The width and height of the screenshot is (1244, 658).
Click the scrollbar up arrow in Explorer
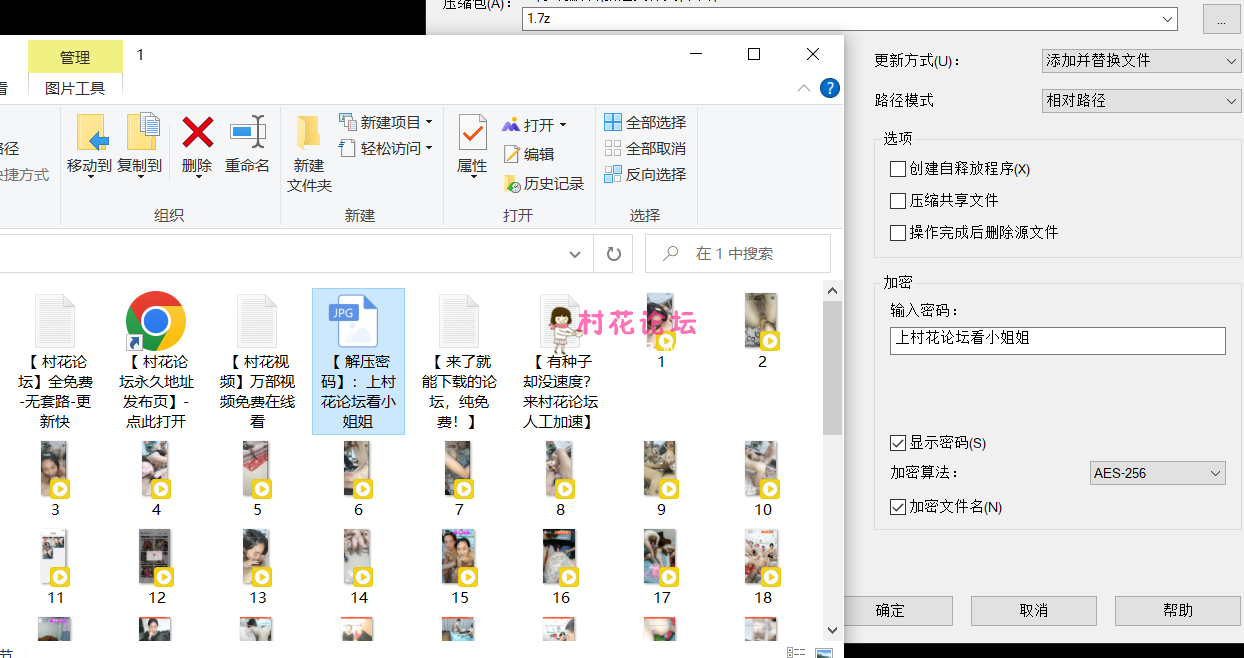pos(832,289)
